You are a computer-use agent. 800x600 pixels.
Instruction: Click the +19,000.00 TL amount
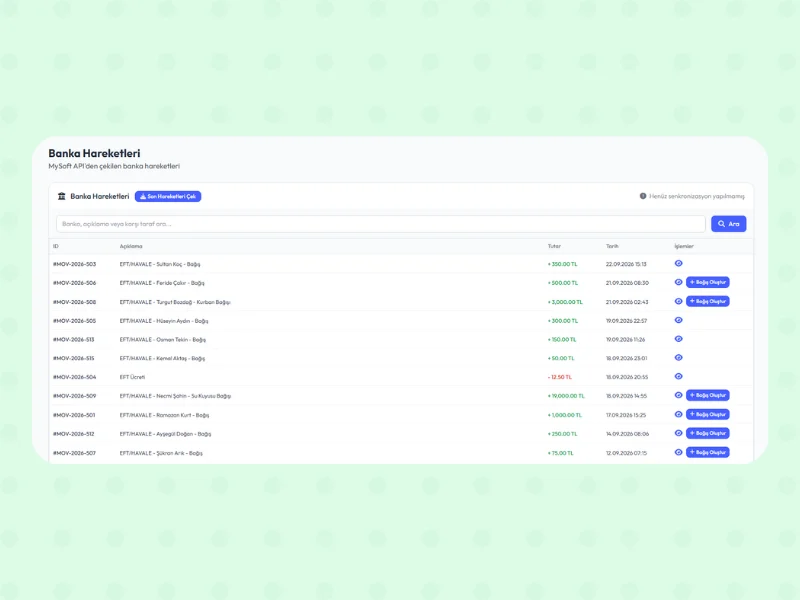[x=566, y=396]
